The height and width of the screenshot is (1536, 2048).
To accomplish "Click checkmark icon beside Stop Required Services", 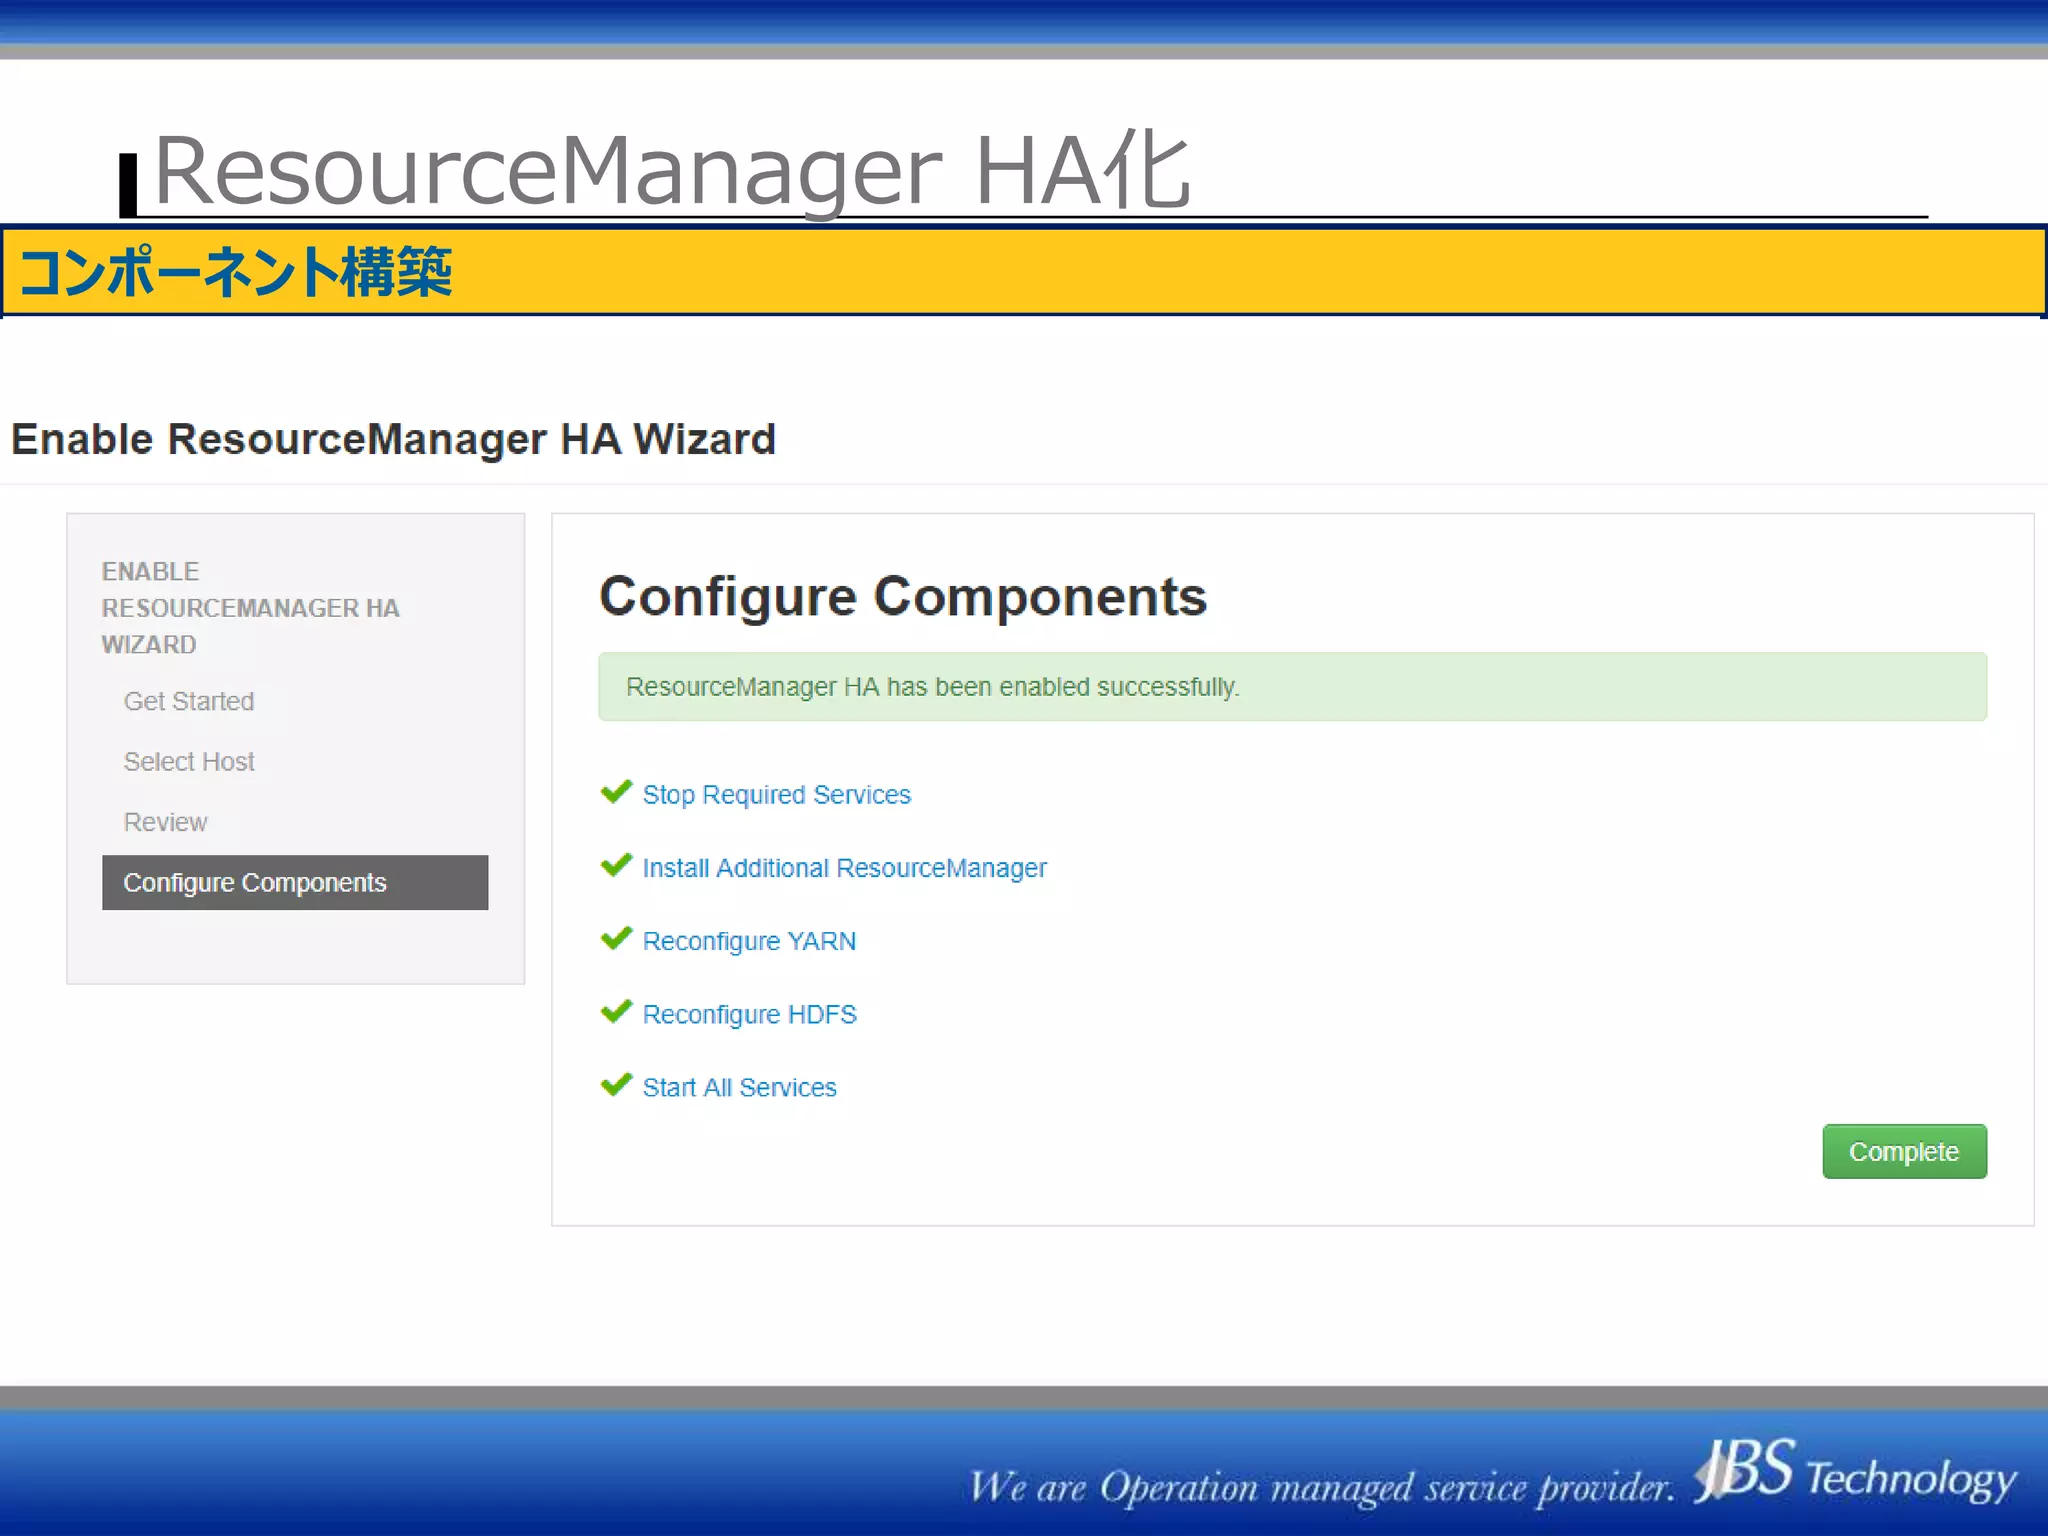I will tap(616, 792).
